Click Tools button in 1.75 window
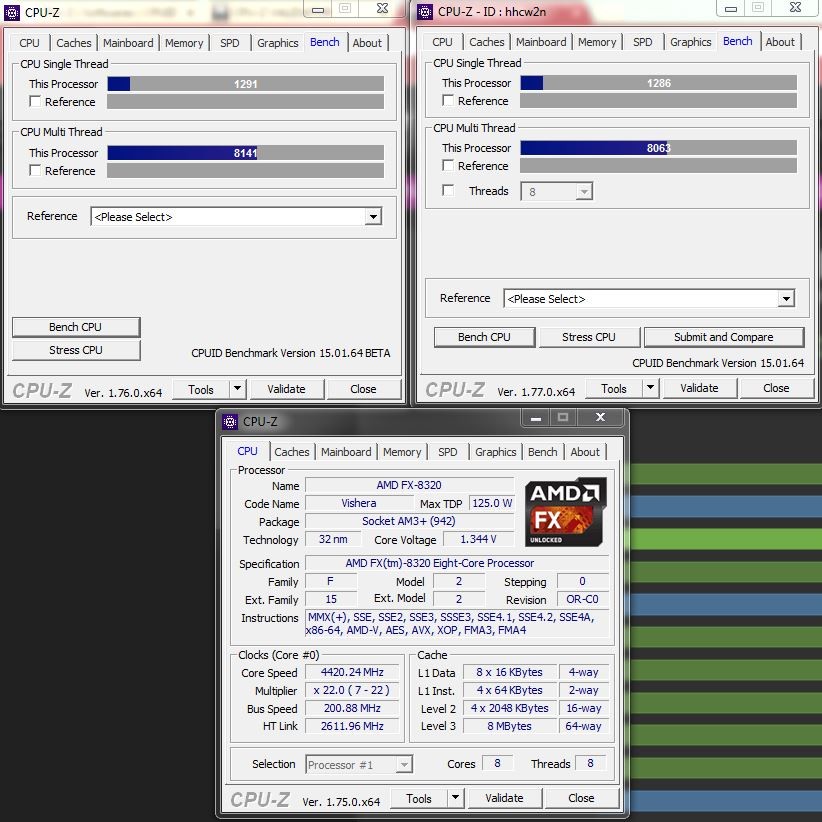 click(x=419, y=798)
